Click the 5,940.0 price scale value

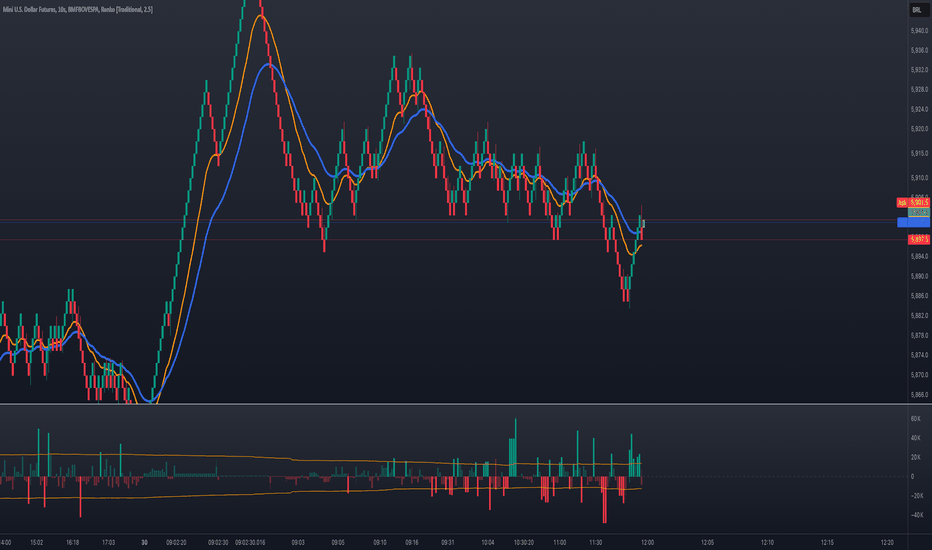(919, 30)
